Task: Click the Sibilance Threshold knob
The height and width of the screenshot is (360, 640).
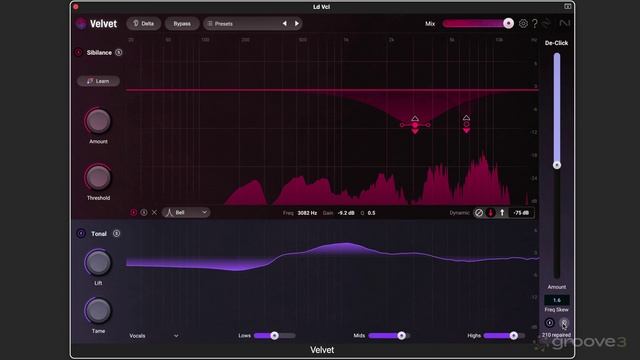Action: tap(98, 178)
